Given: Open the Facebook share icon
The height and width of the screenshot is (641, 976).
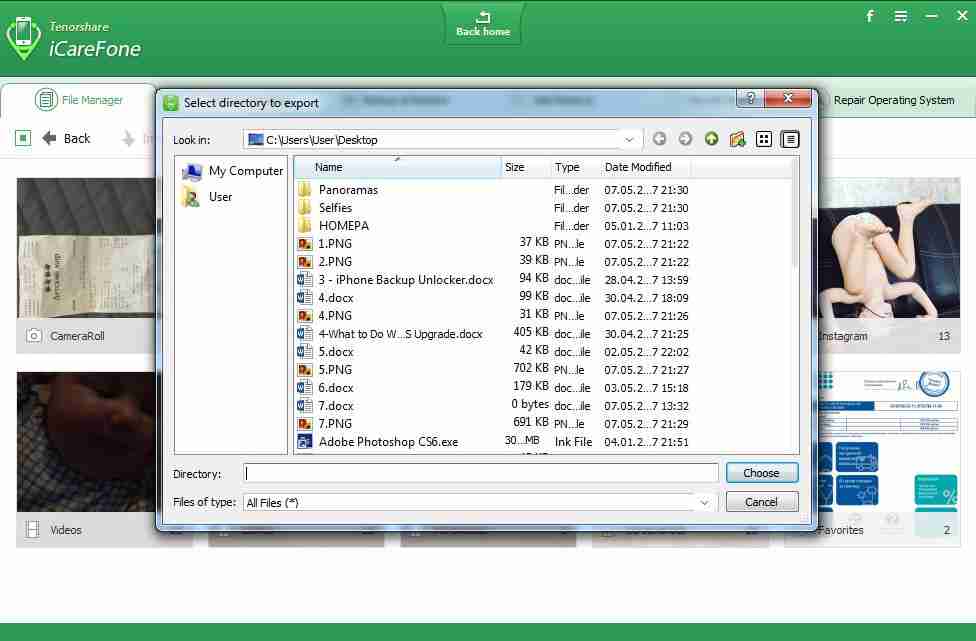Looking at the screenshot, I should coord(870,16).
